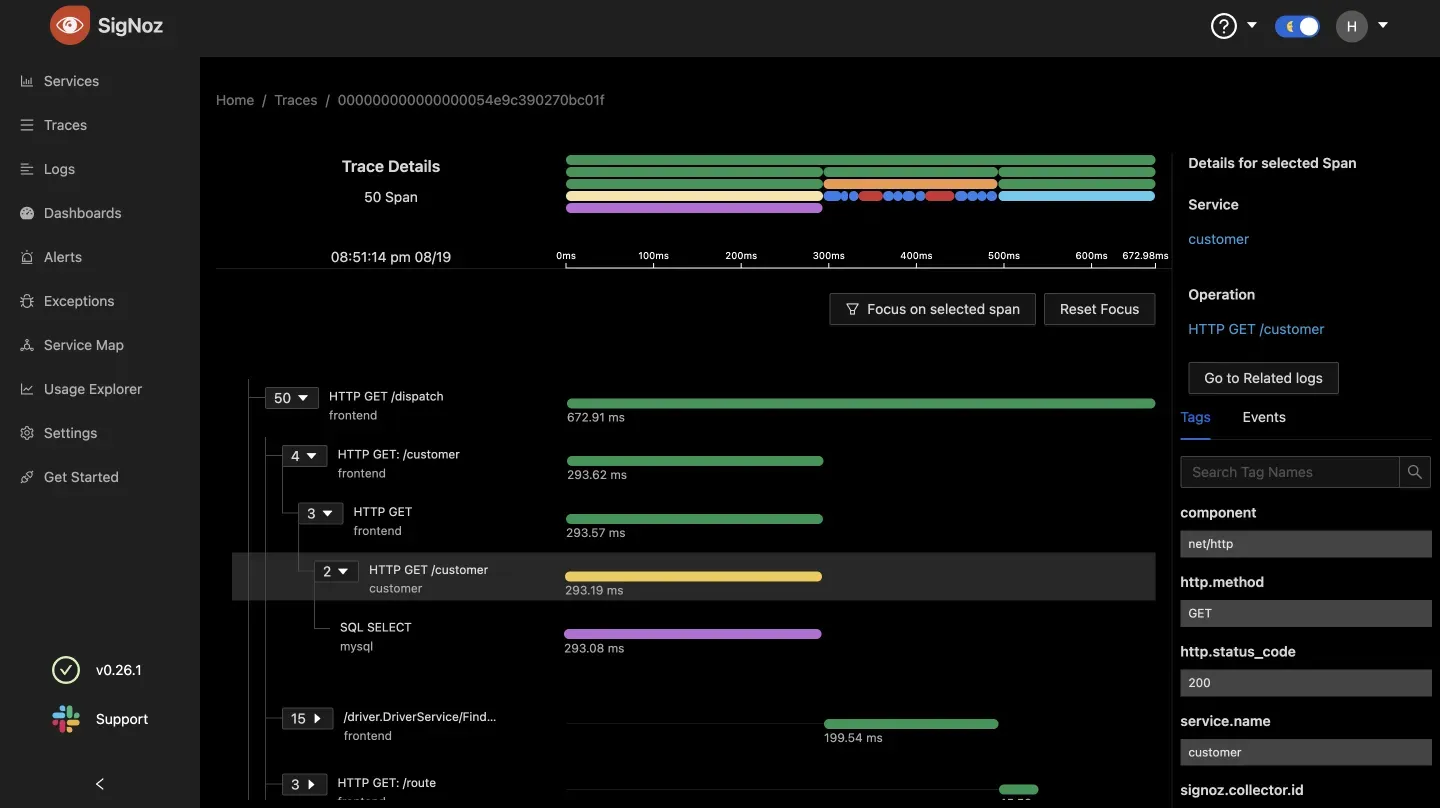
Task: Open the Alerts page
Action: pos(65,256)
